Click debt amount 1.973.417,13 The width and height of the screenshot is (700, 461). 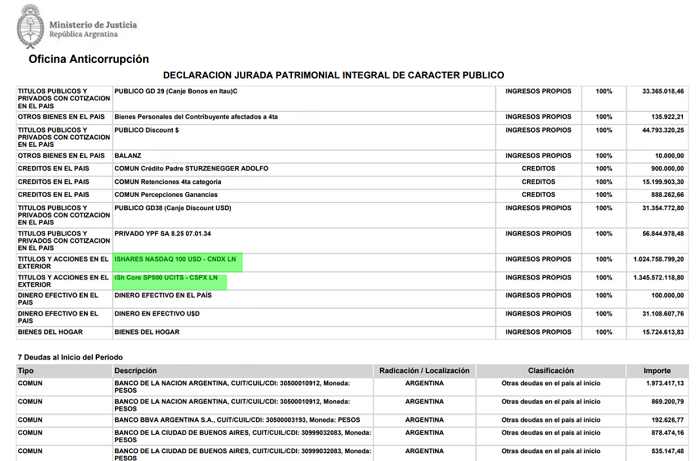665,383
